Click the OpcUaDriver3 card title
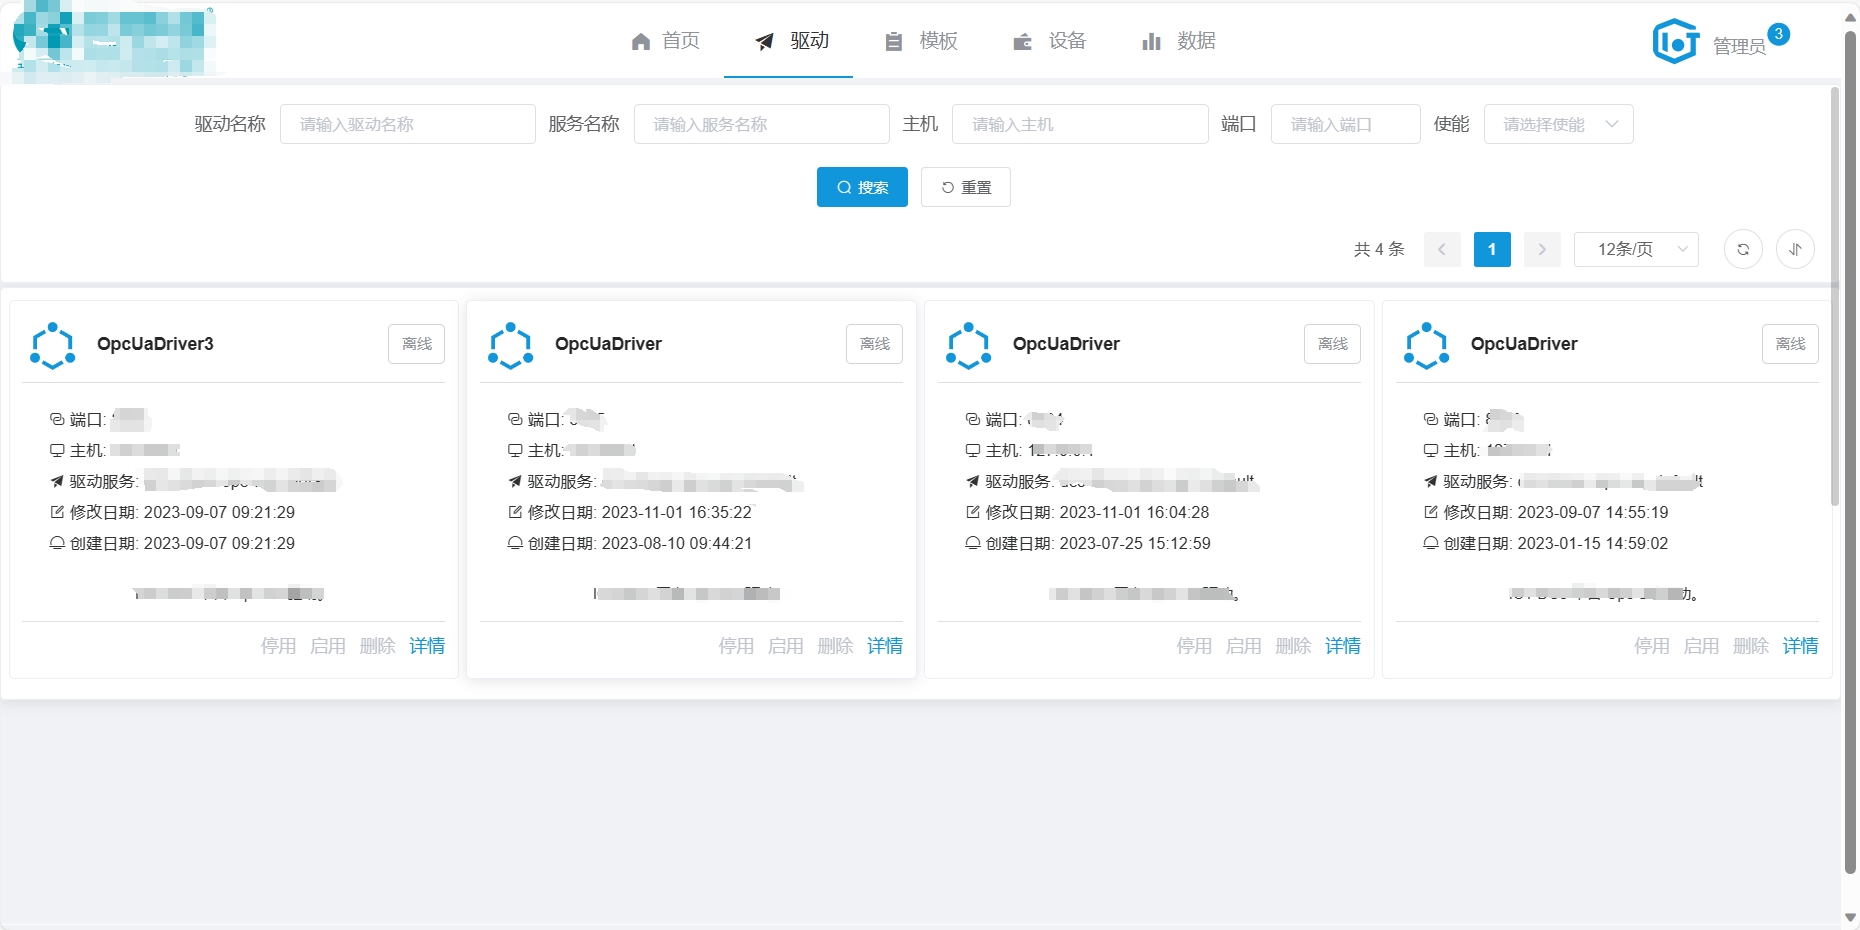This screenshot has height=930, width=1860. (x=155, y=344)
